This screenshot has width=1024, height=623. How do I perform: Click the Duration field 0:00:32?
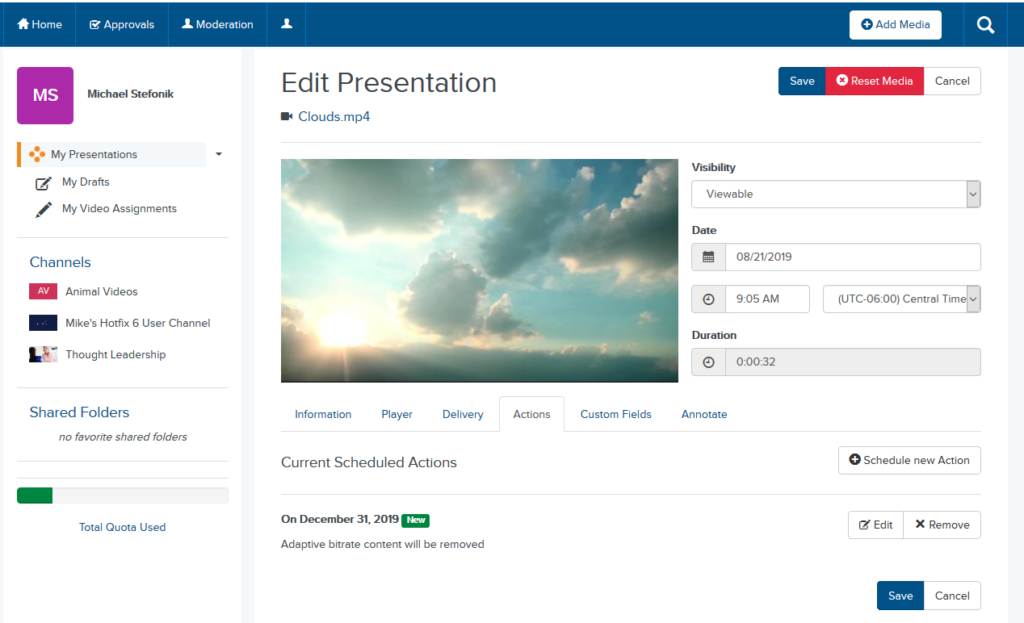(x=853, y=362)
